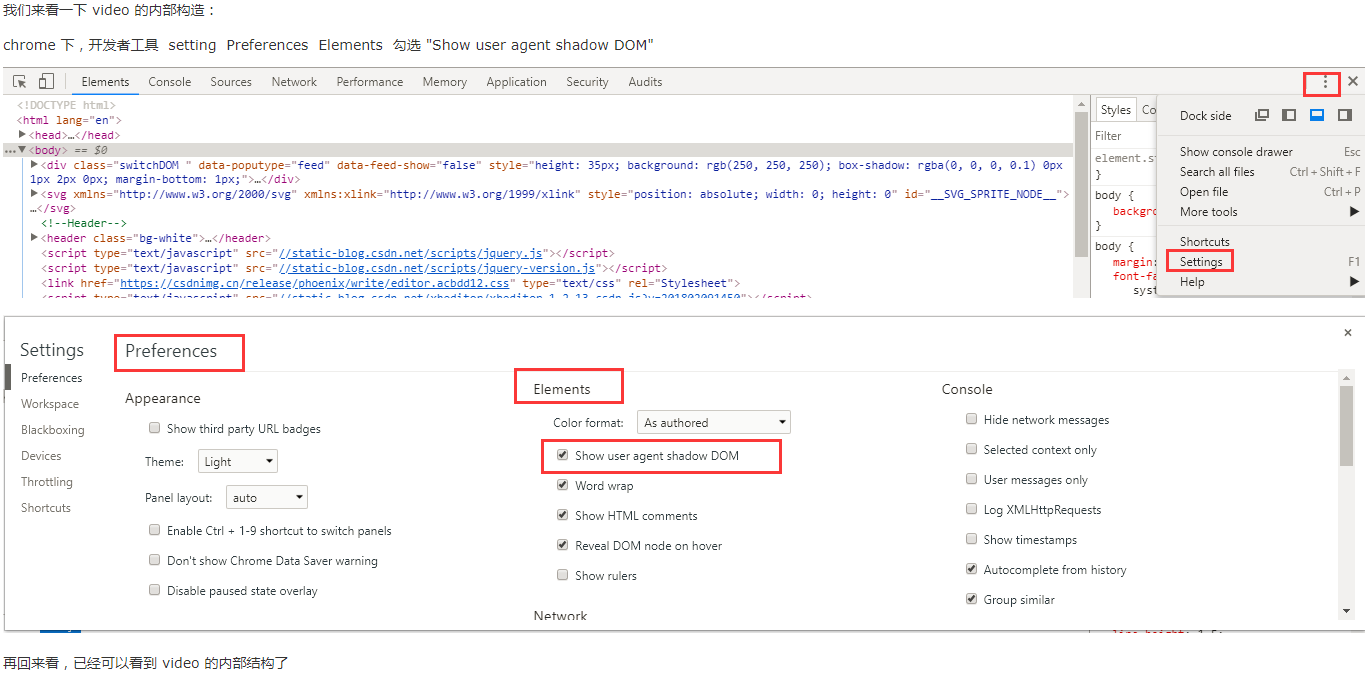Close the DevTools panel with the X
Viewport: 1365px width, 673px height.
click(x=1353, y=82)
